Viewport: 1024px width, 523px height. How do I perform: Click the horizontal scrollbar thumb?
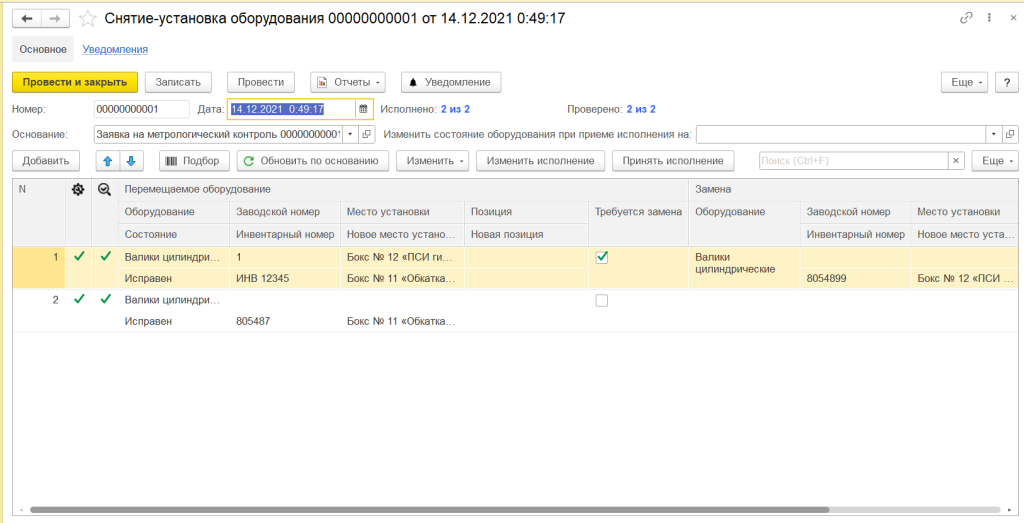click(x=429, y=509)
